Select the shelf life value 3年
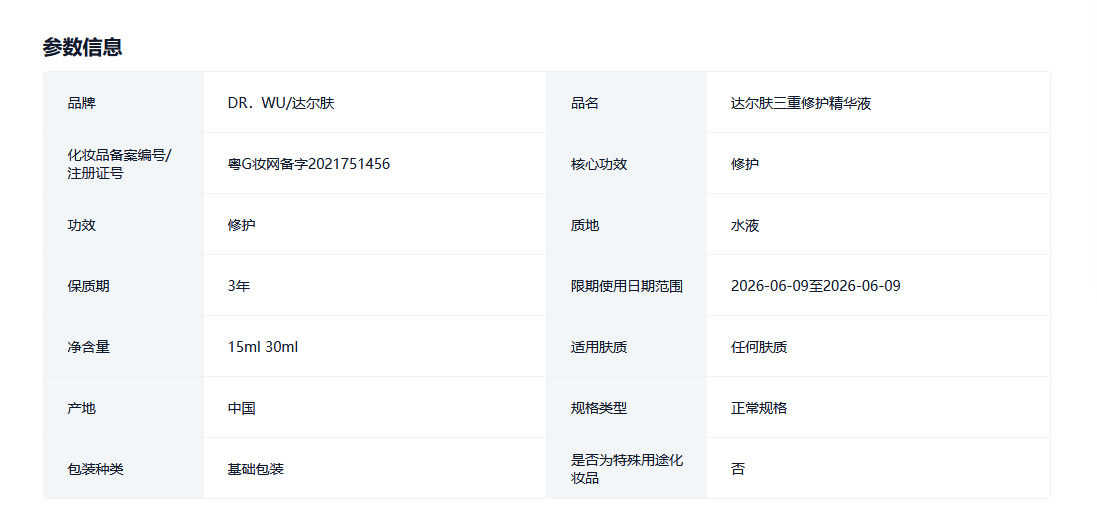The width and height of the screenshot is (1097, 524). (x=239, y=286)
